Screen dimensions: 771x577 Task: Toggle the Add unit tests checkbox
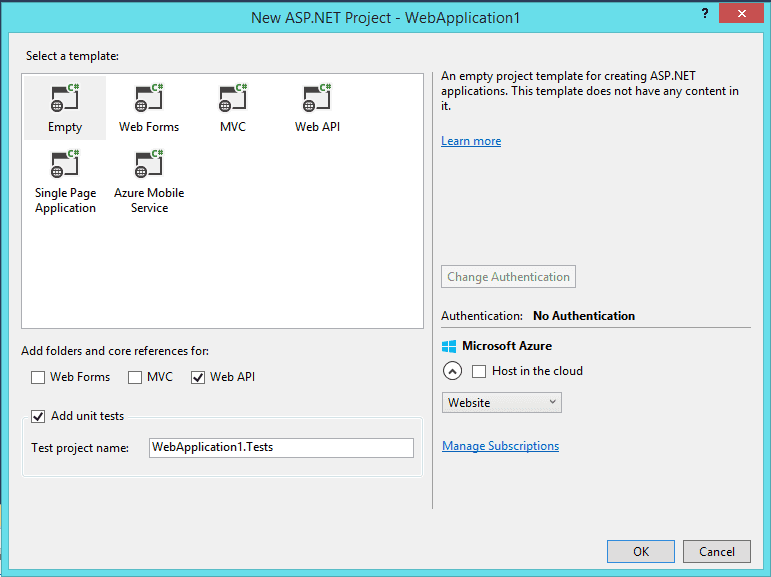(x=38, y=416)
